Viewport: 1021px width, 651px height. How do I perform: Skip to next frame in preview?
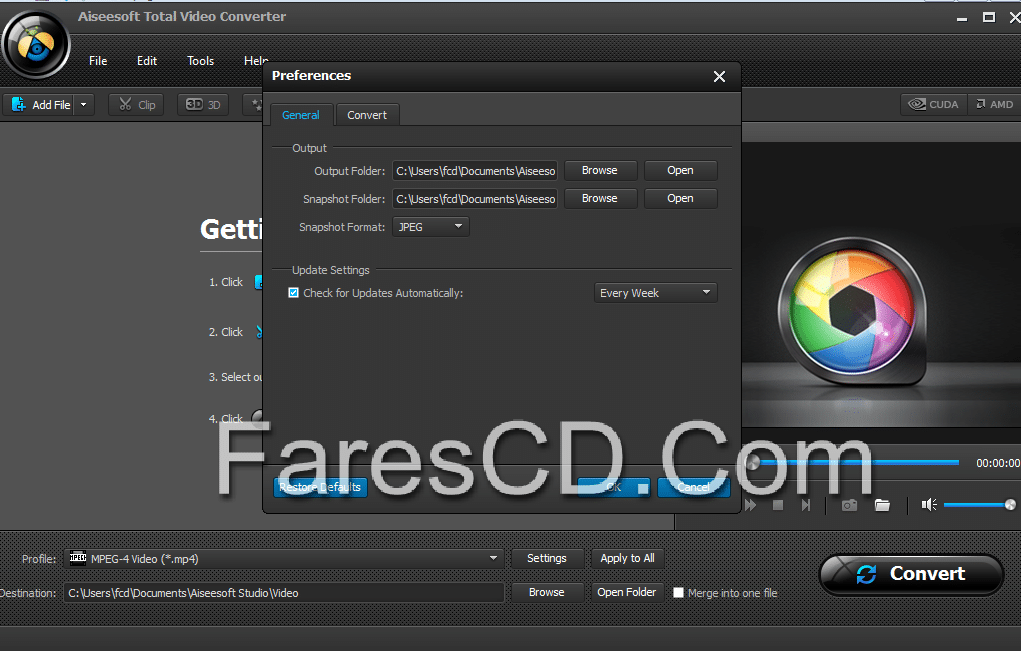tap(806, 505)
